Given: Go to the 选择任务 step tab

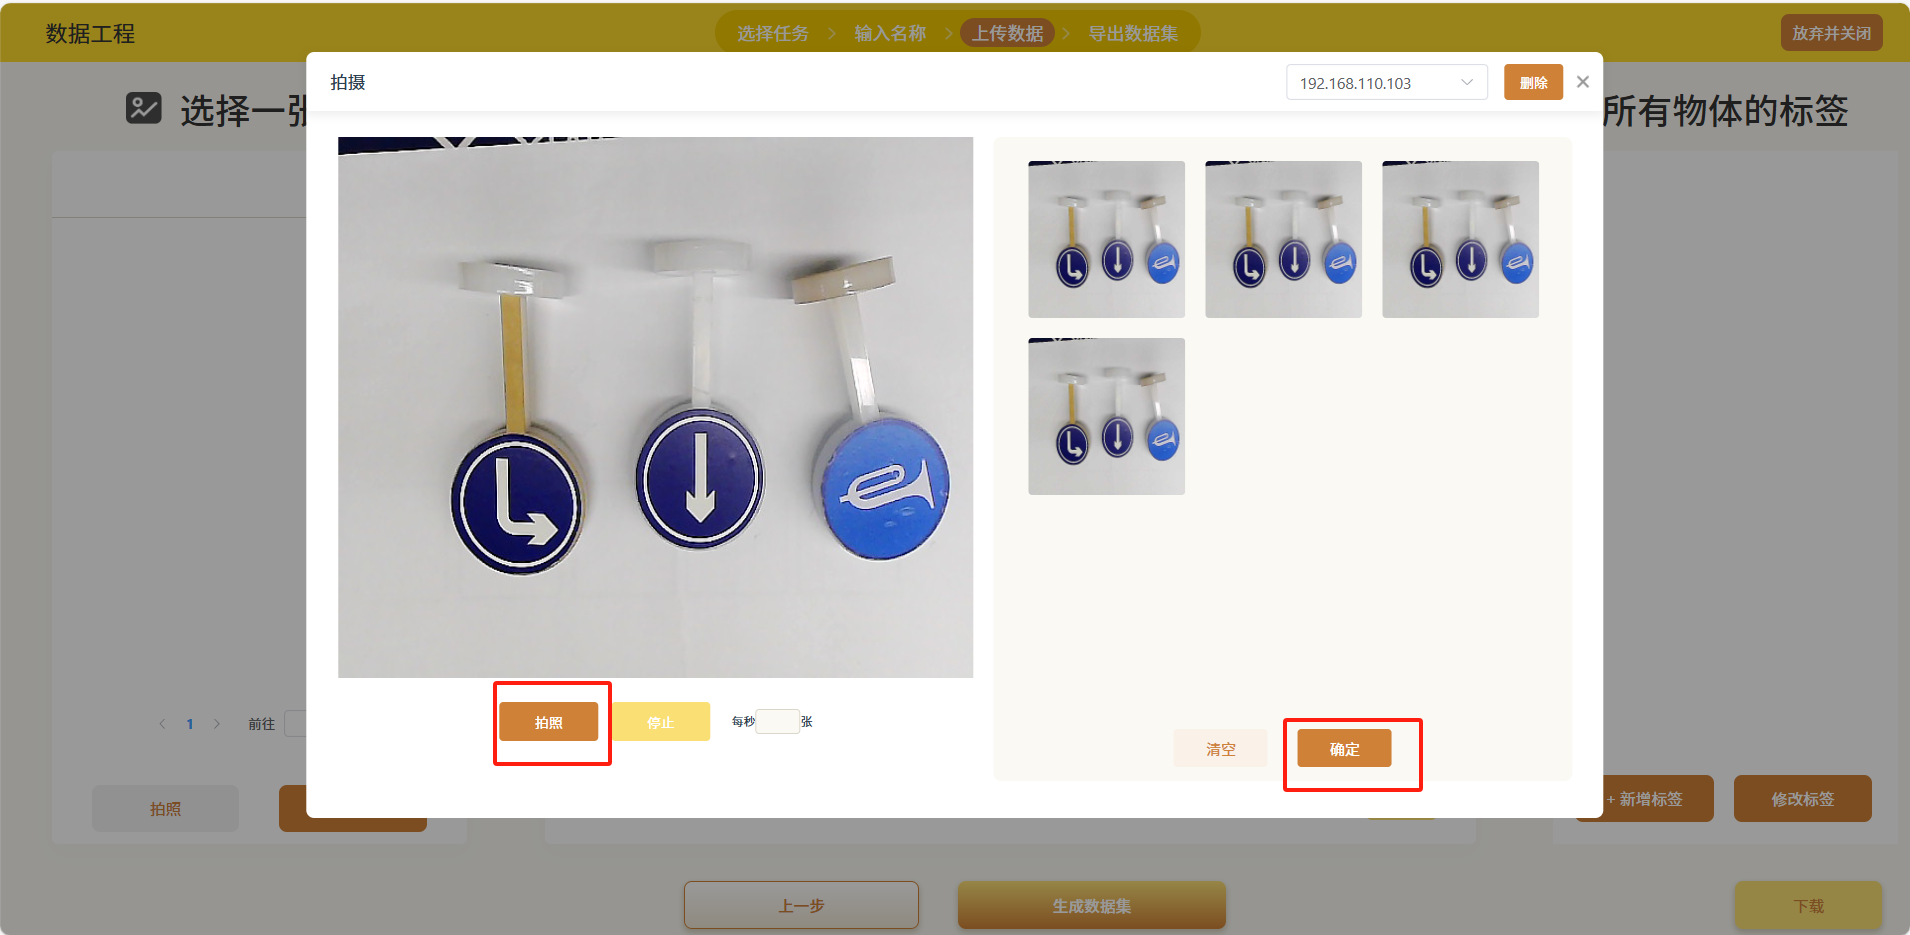Looking at the screenshot, I should 773,33.
